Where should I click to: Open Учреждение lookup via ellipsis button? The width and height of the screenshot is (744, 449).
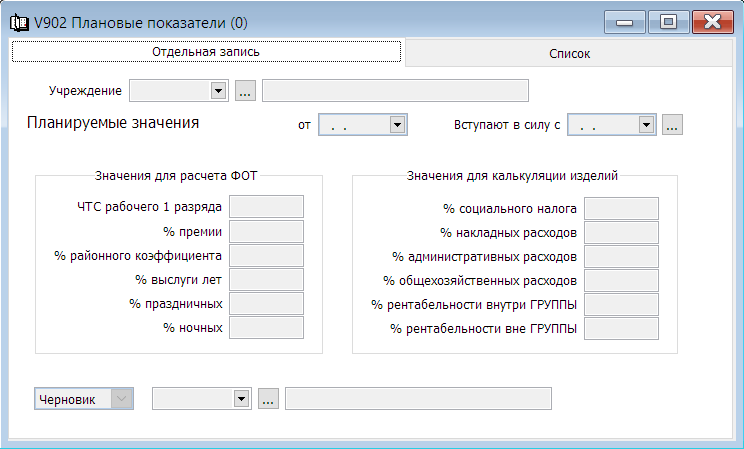(x=245, y=91)
